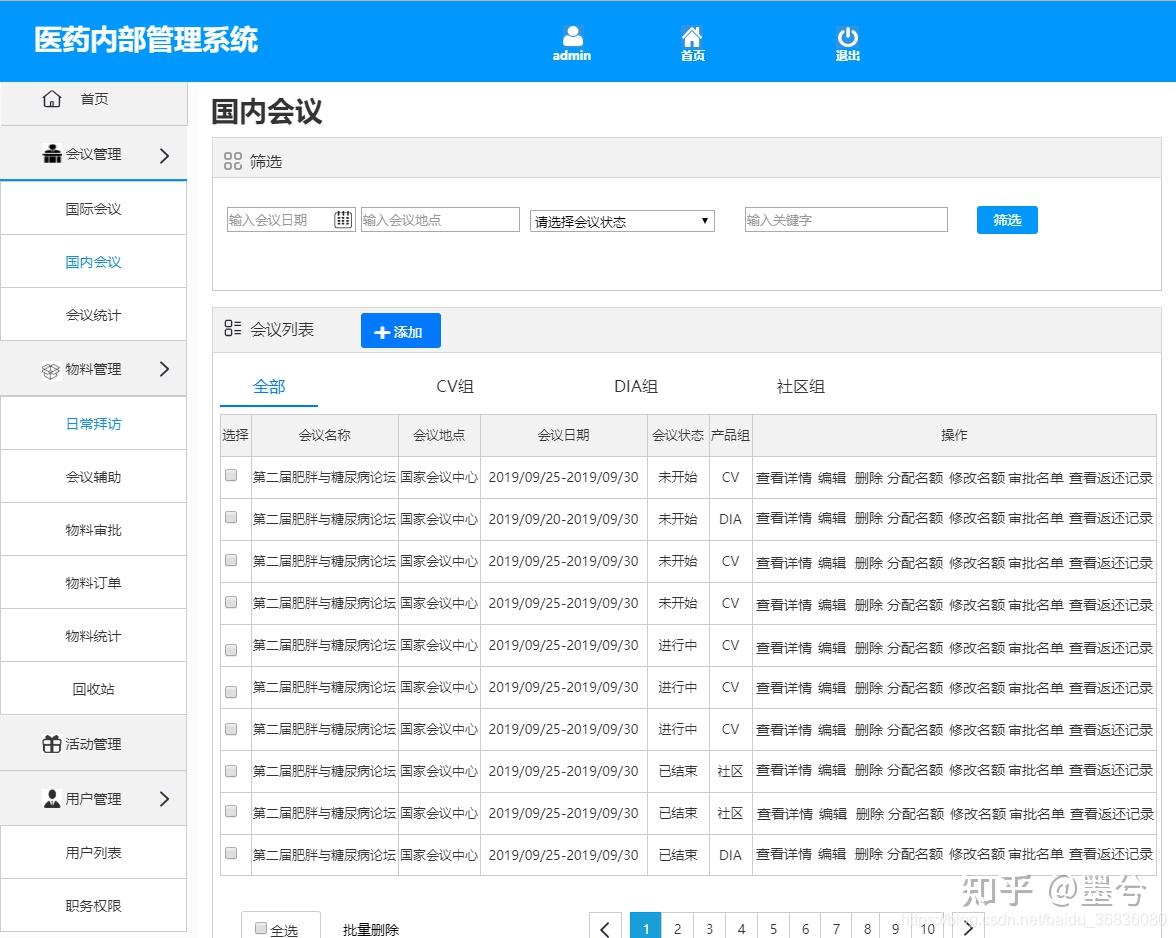The image size is (1176, 938).
Task: Open 会议辅助 in sidebar
Action: 93,477
